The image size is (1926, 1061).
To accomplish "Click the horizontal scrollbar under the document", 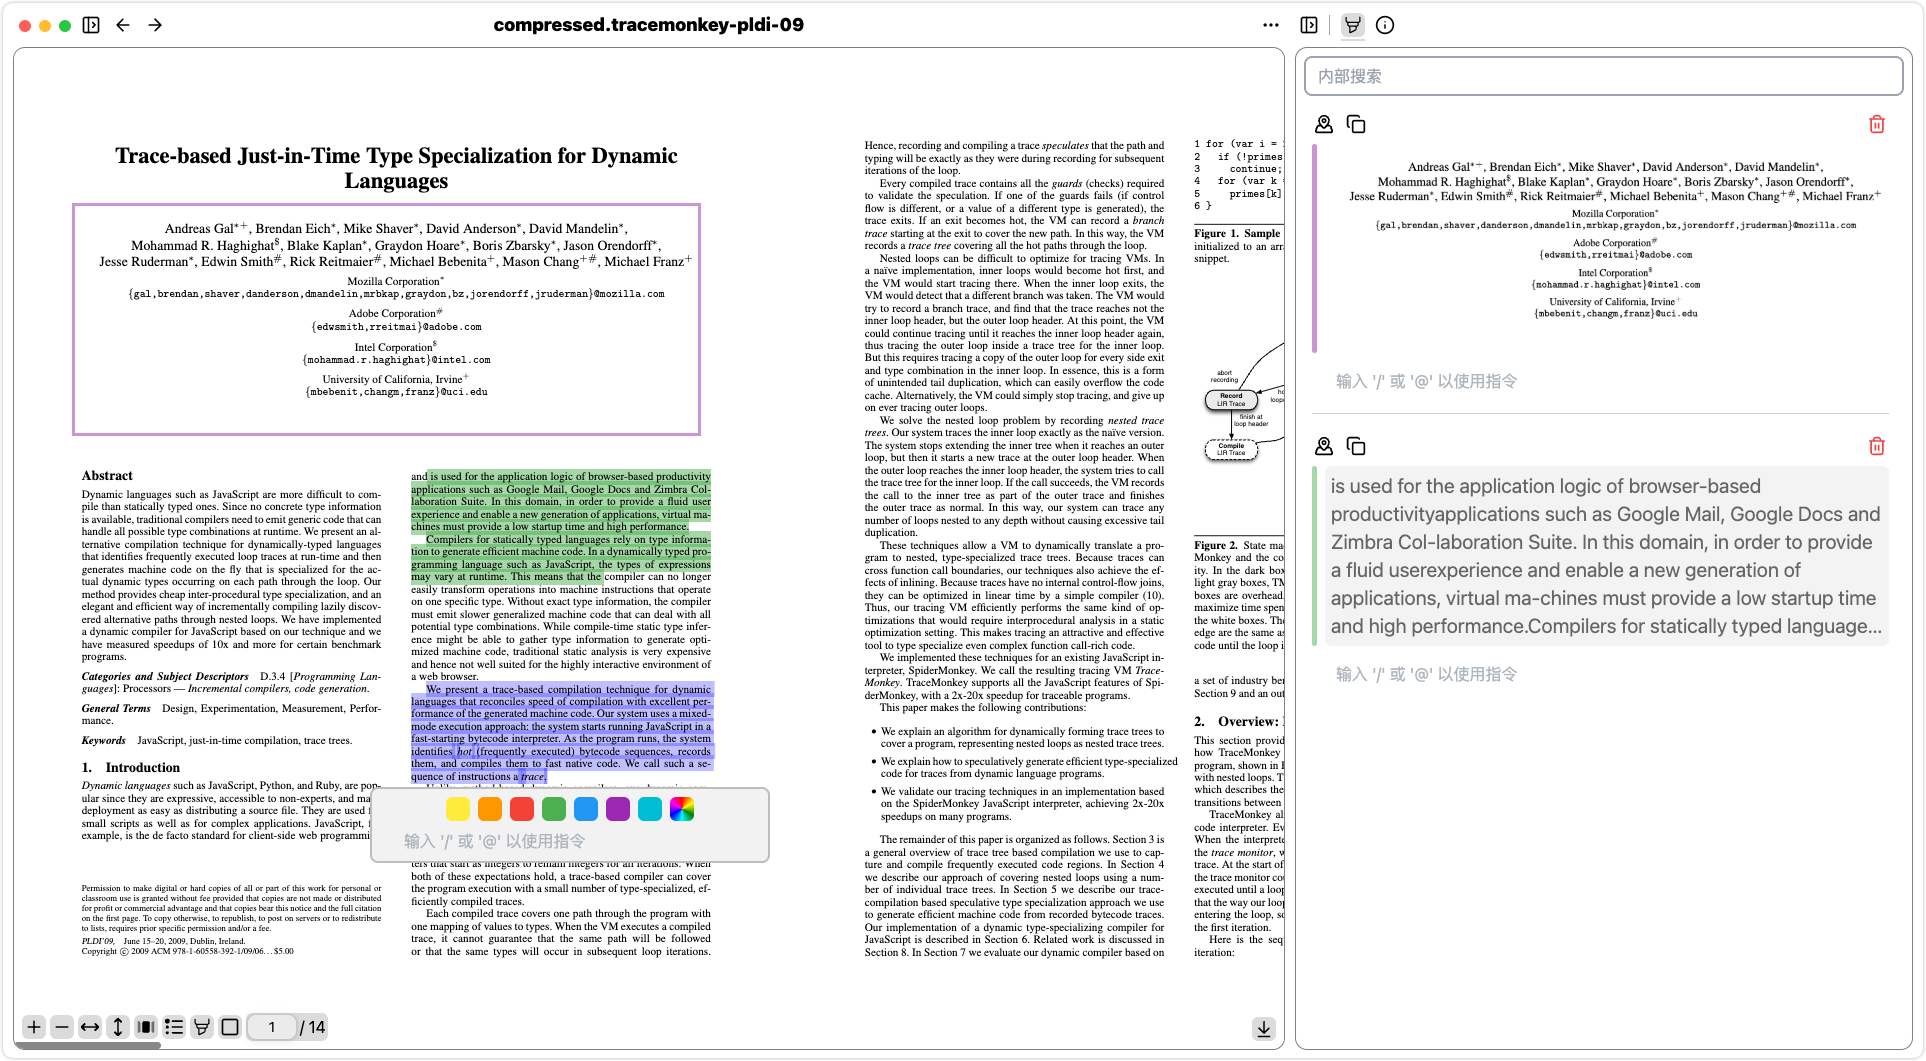I will [x=88, y=1046].
